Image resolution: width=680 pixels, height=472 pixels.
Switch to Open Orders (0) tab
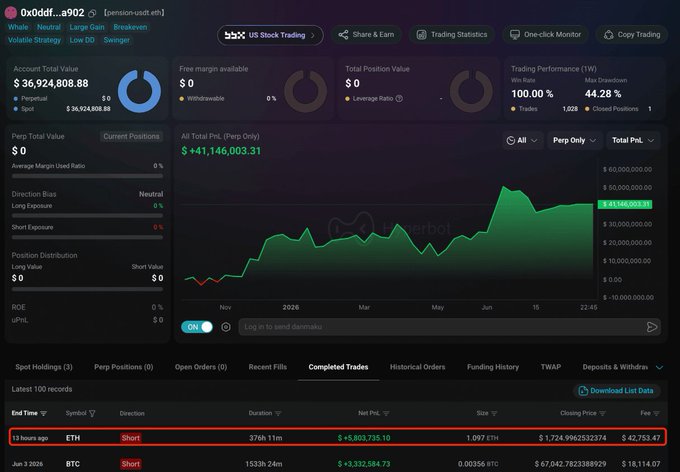coord(201,367)
